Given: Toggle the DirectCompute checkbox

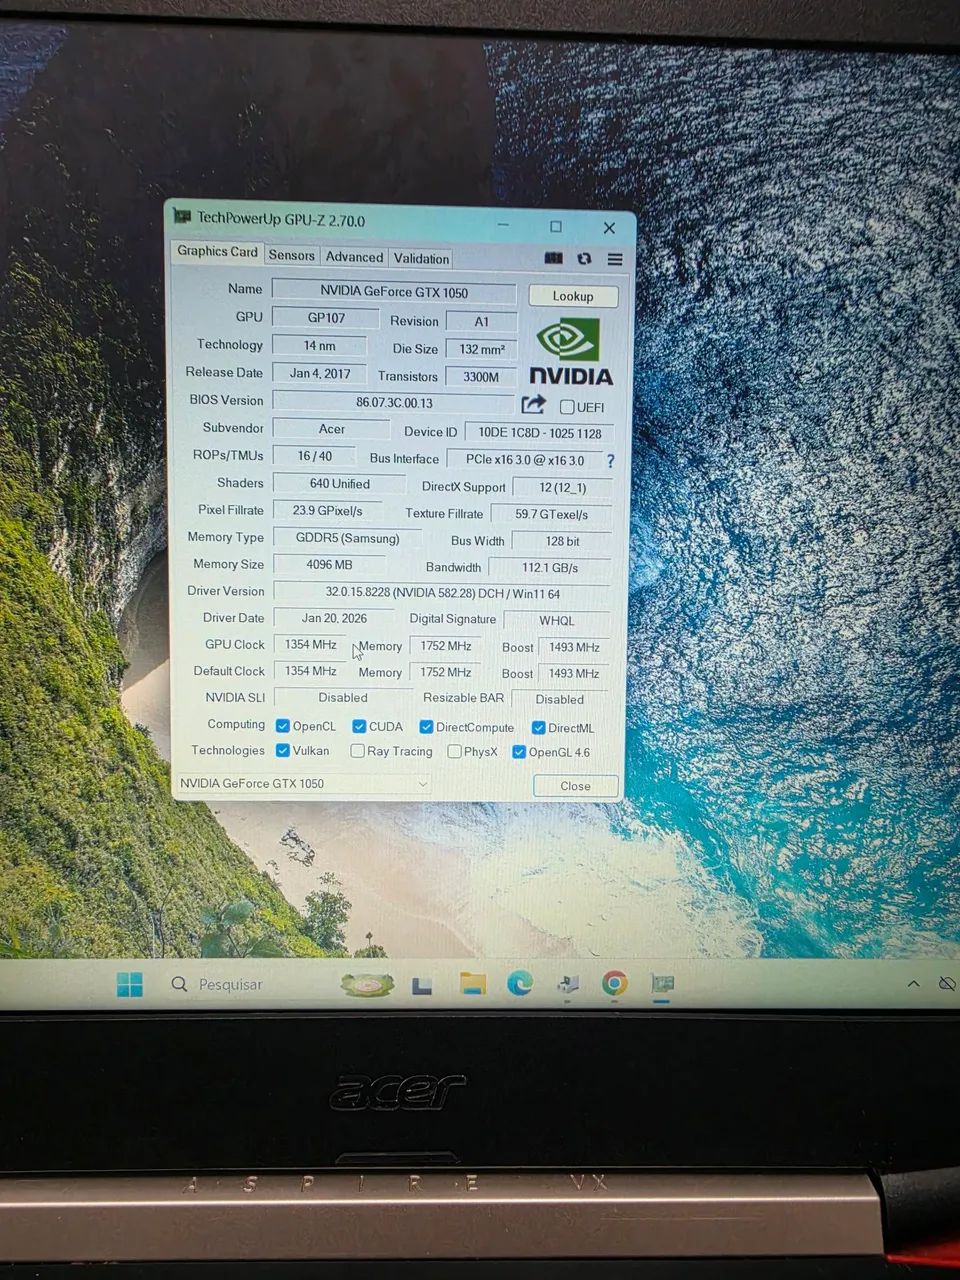Looking at the screenshot, I should point(426,727).
